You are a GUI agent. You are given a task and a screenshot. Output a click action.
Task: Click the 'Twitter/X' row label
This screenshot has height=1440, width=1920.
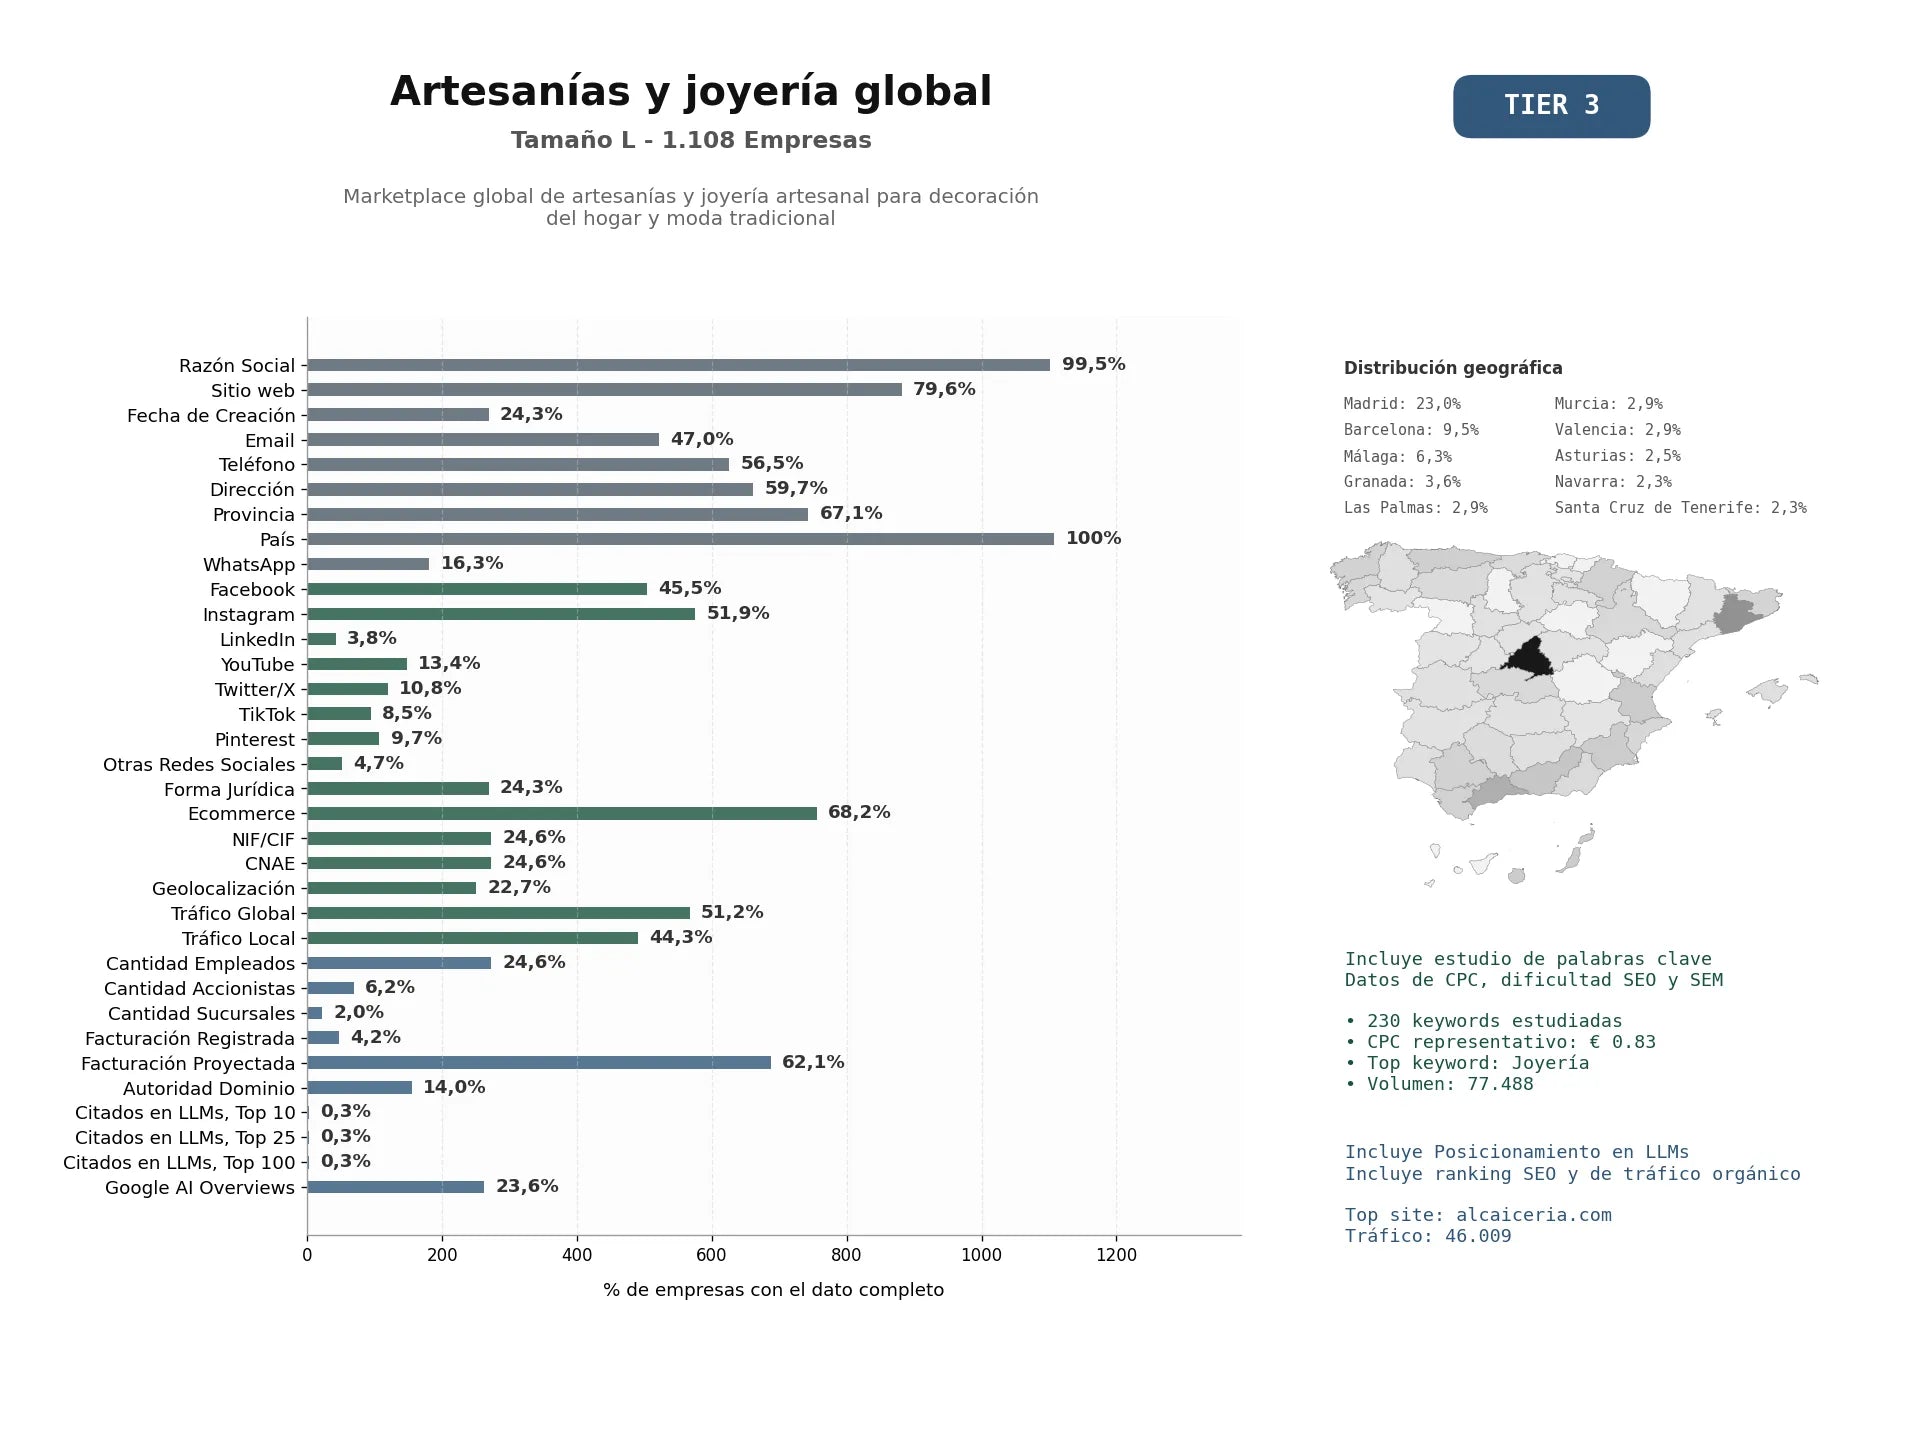pos(255,690)
